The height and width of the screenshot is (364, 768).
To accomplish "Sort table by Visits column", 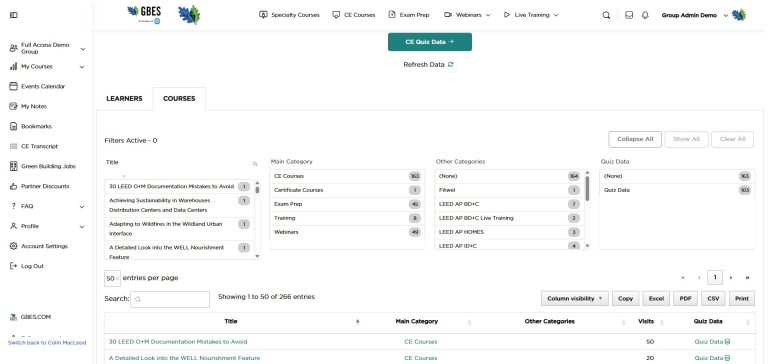I will 646,322.
